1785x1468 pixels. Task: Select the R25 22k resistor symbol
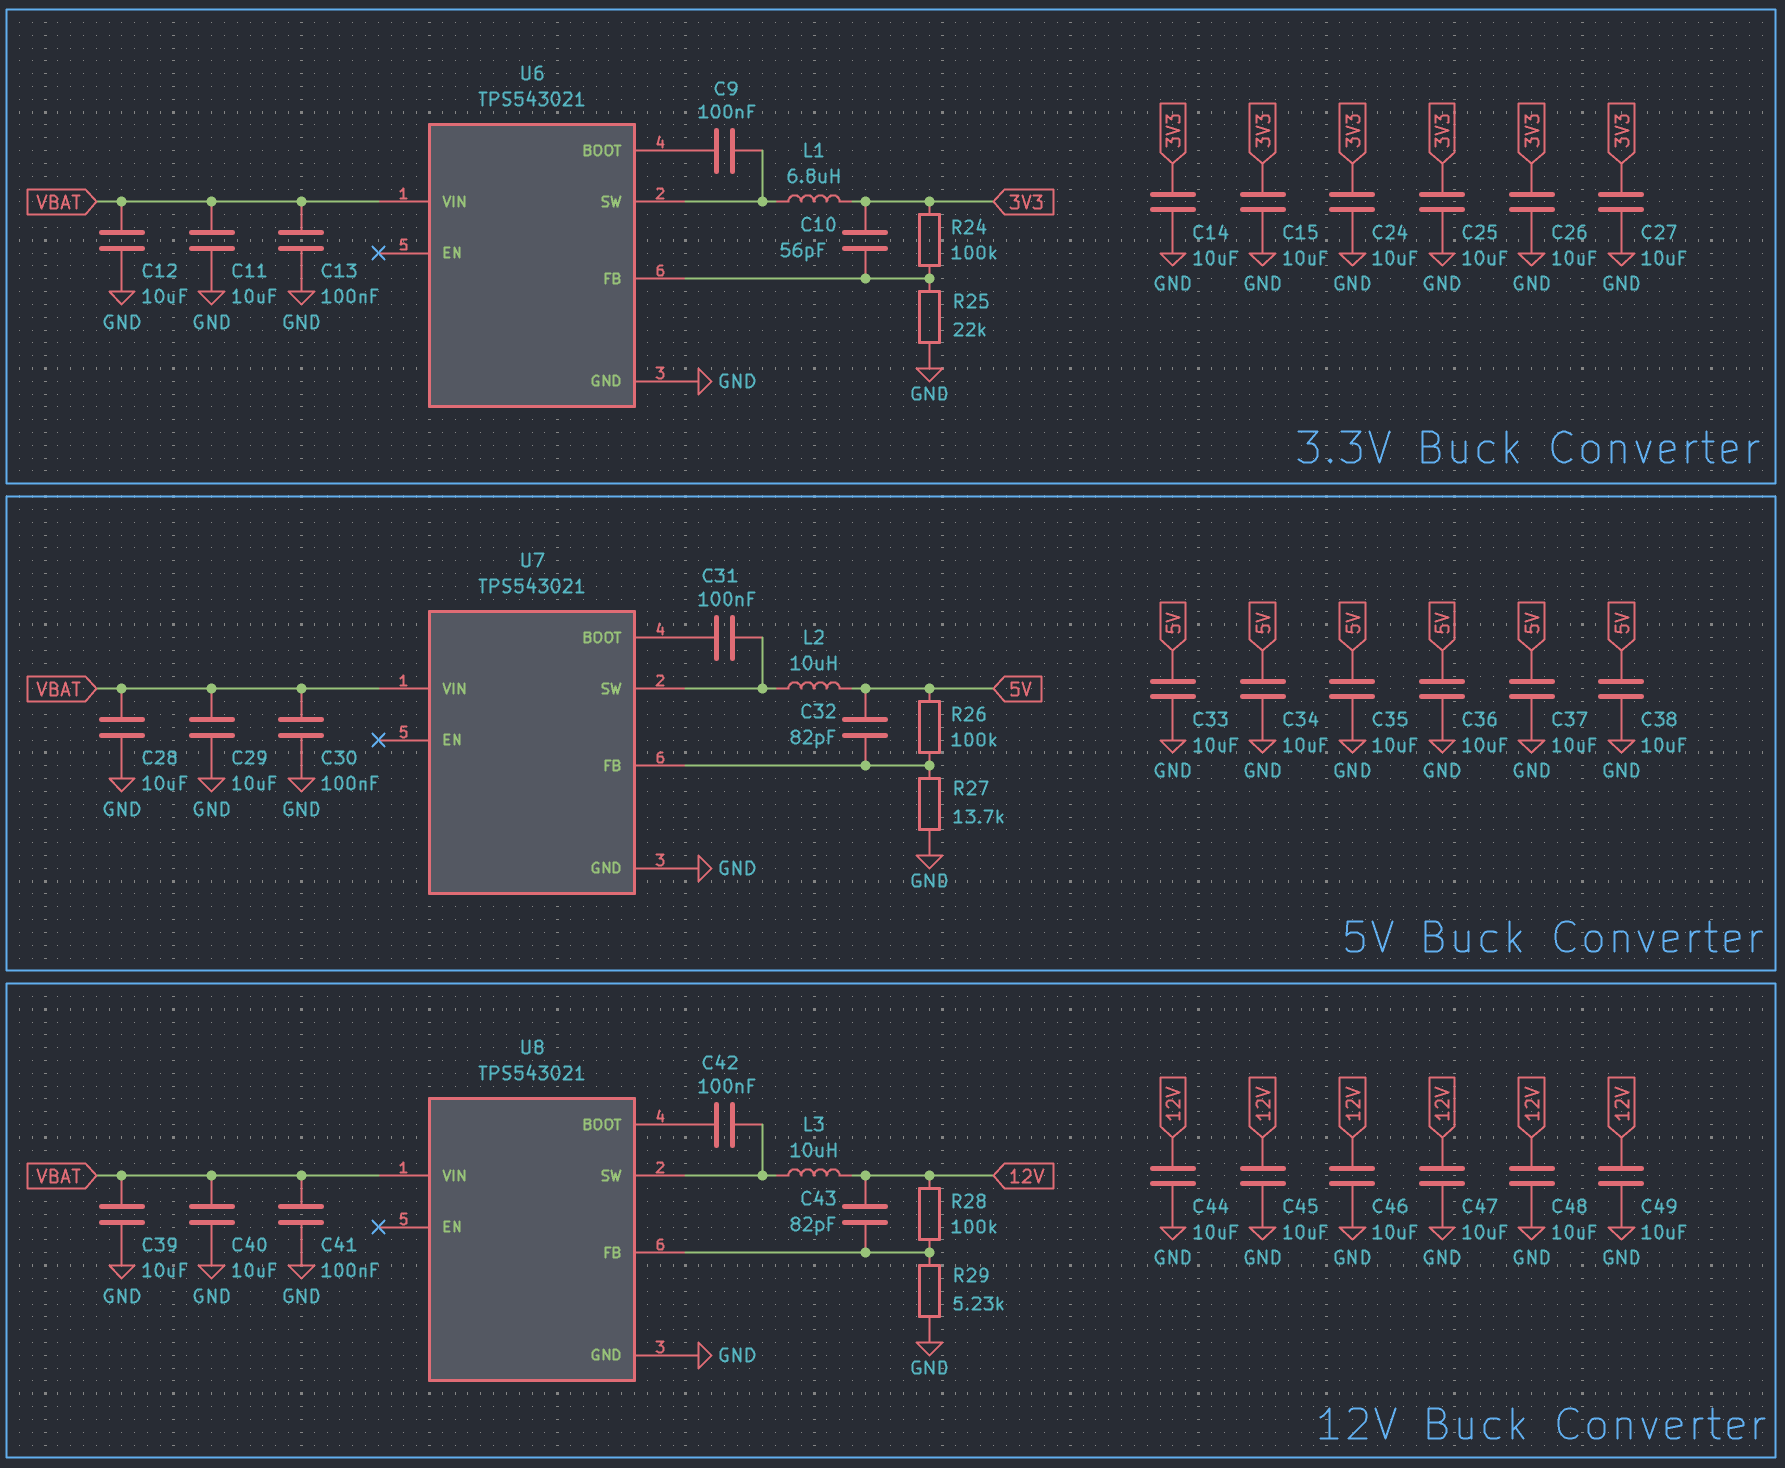coord(930,317)
